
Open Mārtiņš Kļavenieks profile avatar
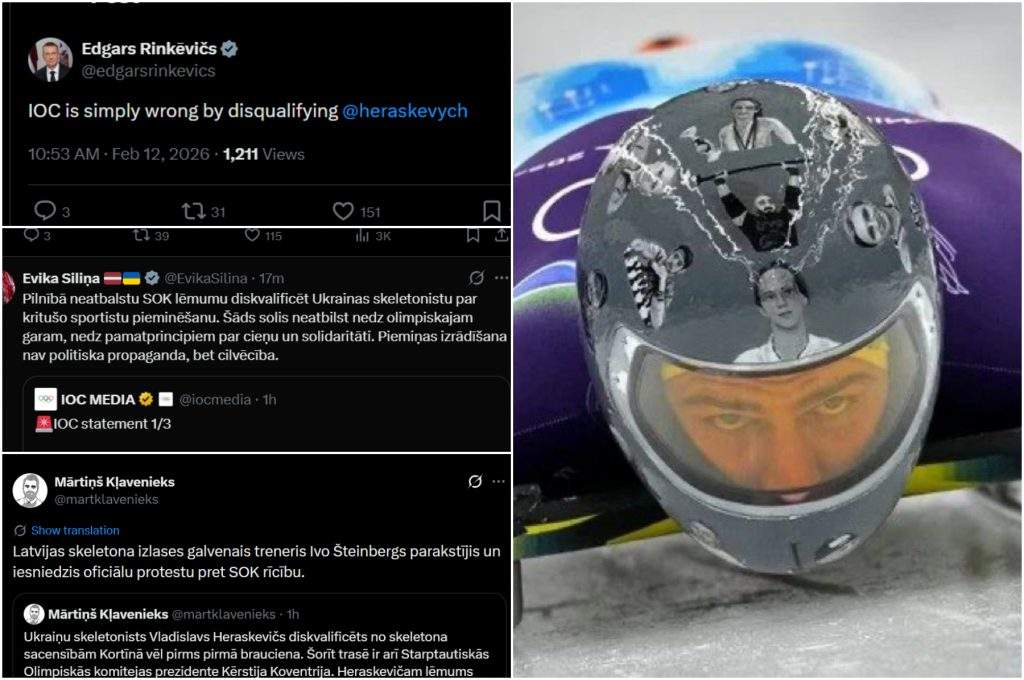(30, 490)
